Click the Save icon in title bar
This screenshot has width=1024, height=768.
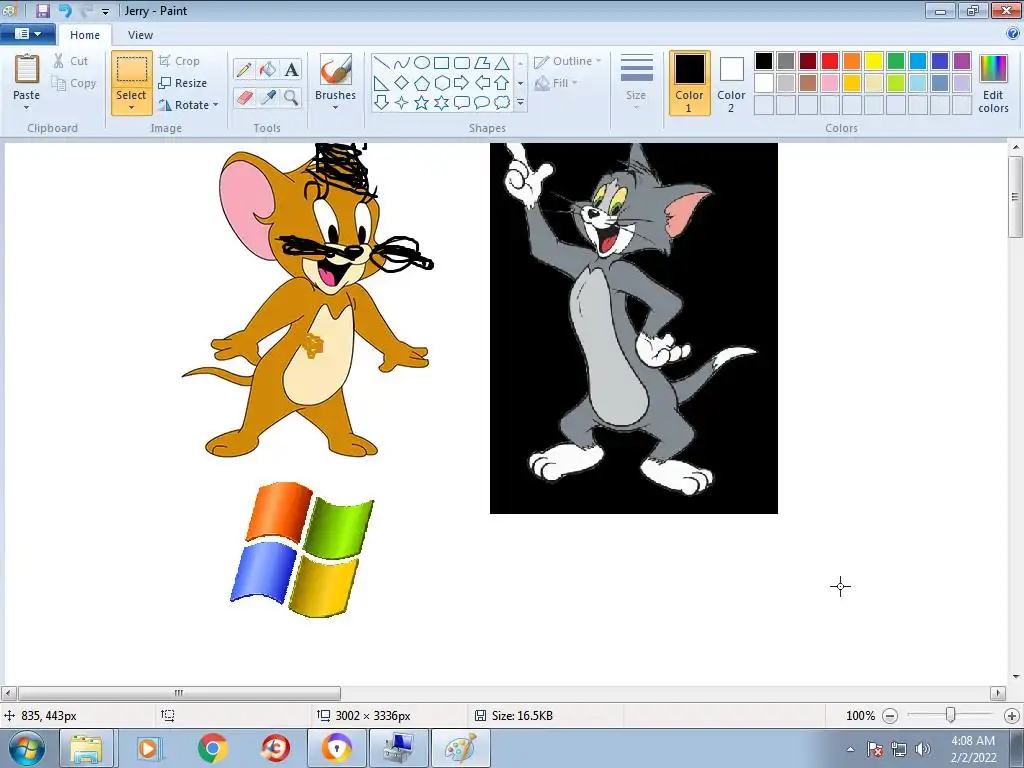pyautogui.click(x=42, y=10)
